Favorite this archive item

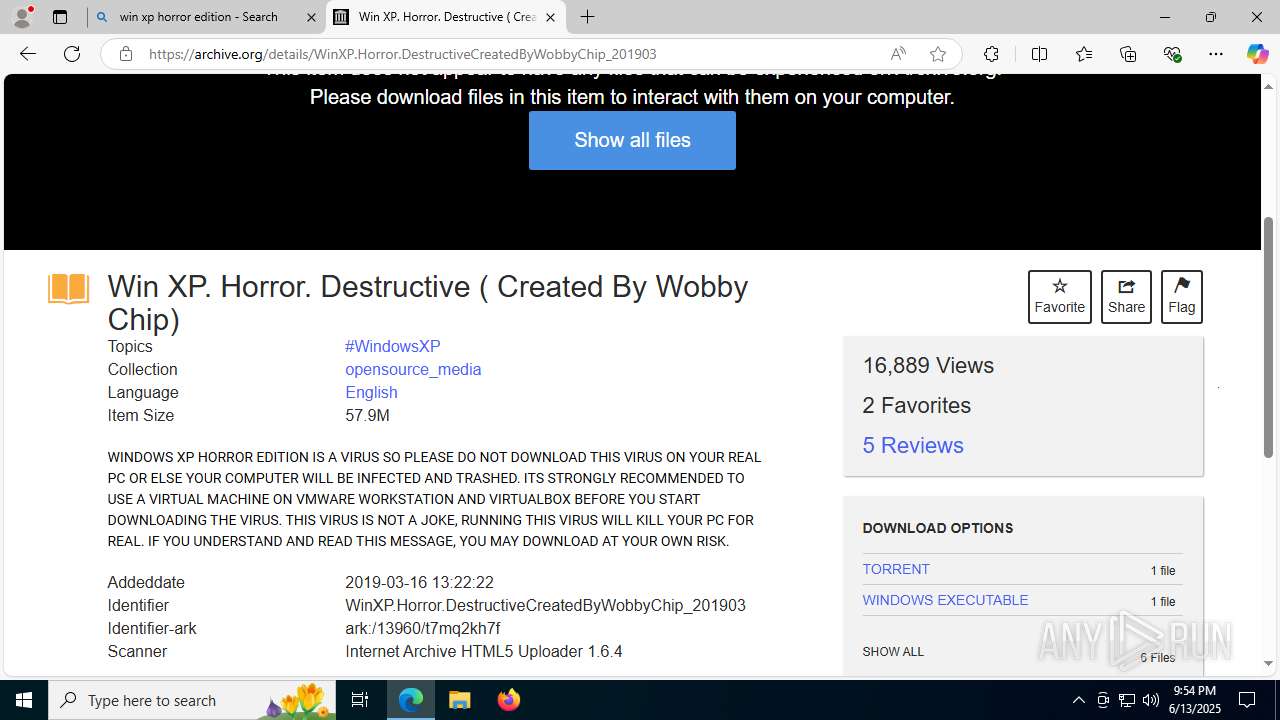click(x=1059, y=297)
